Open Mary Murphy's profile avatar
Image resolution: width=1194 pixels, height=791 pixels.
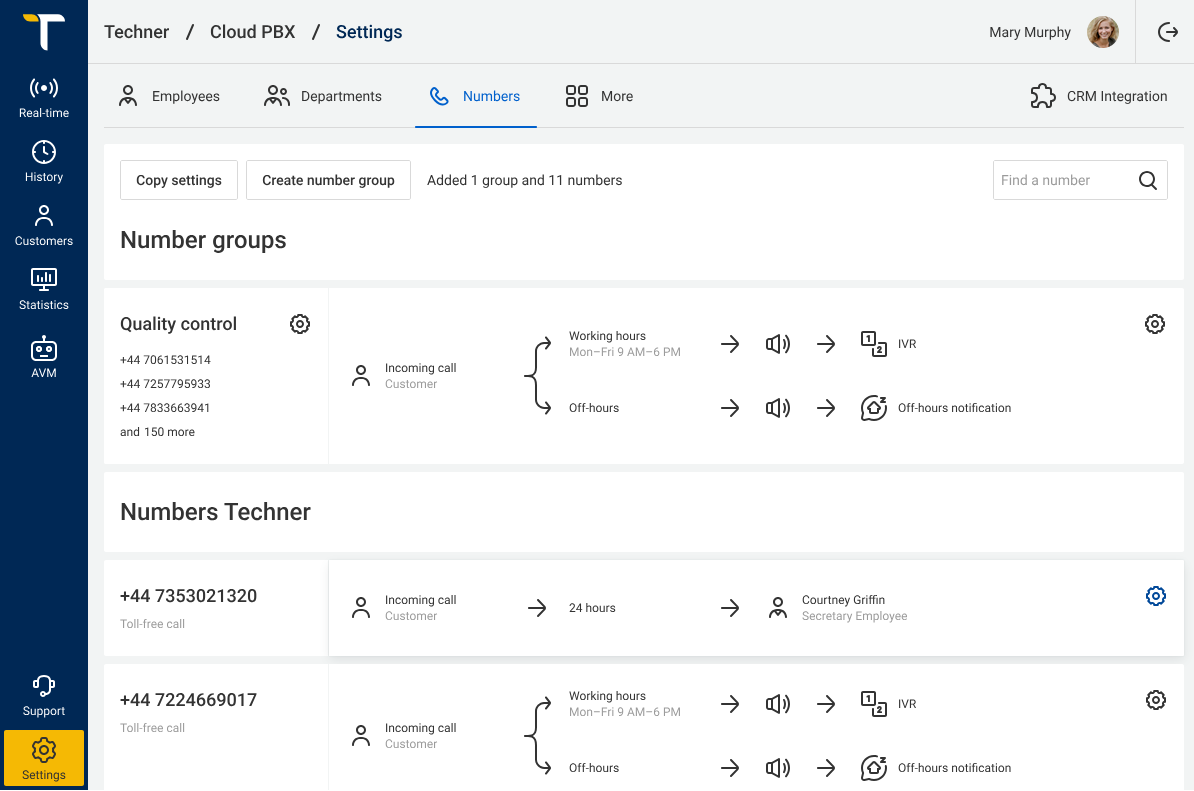[x=1103, y=32]
